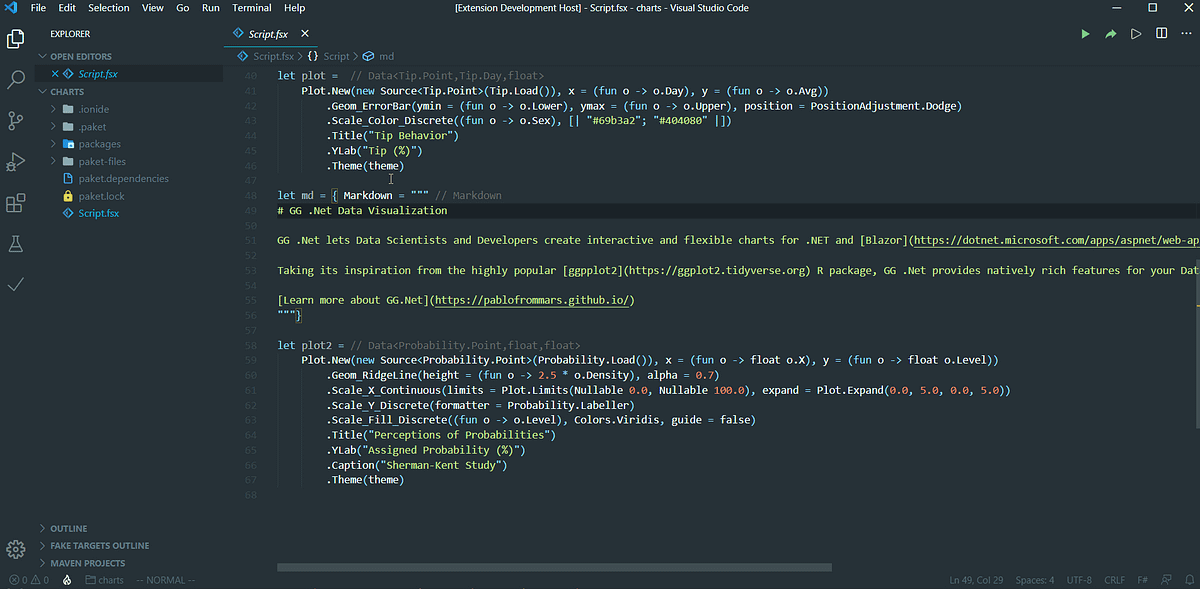Open the Search view in the Activity Bar
The image size is (1200, 589).
[15, 78]
